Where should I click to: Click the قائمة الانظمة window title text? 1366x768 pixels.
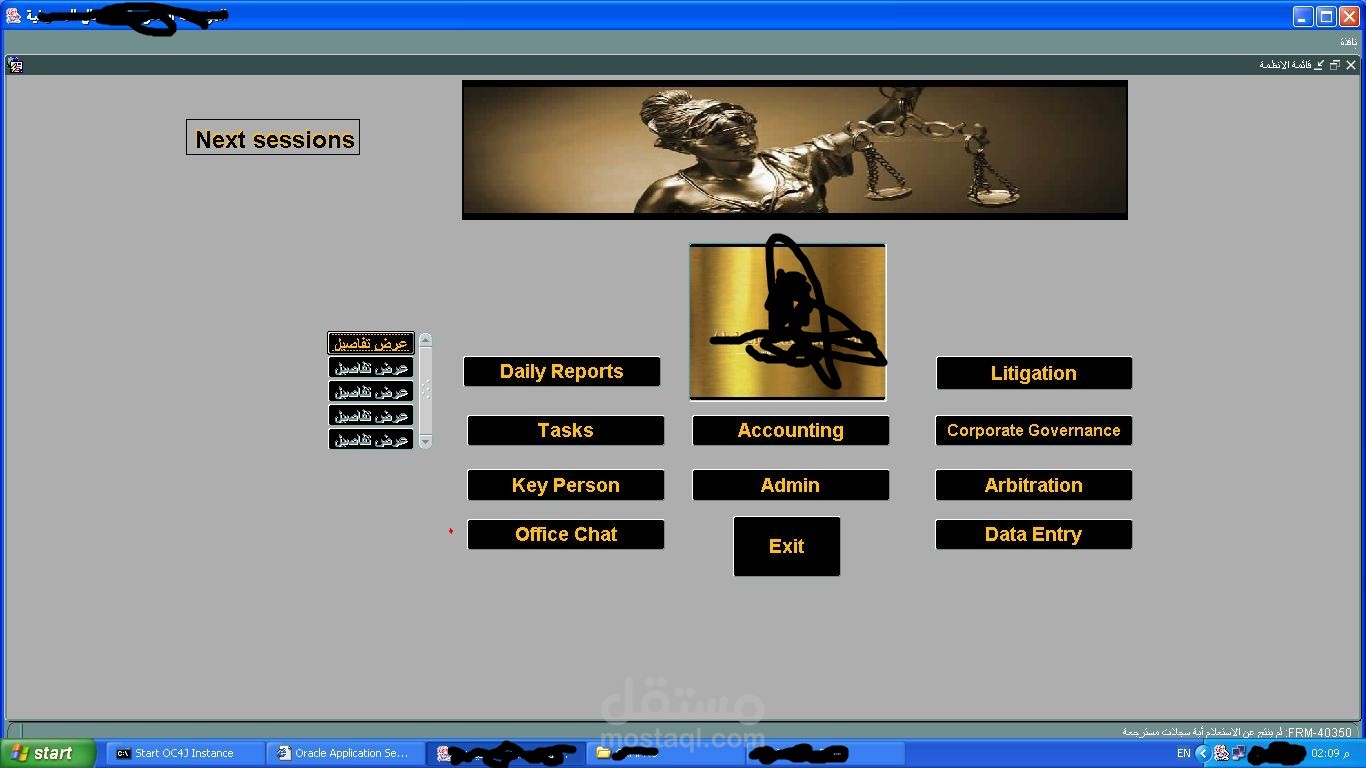pyautogui.click(x=1286, y=65)
